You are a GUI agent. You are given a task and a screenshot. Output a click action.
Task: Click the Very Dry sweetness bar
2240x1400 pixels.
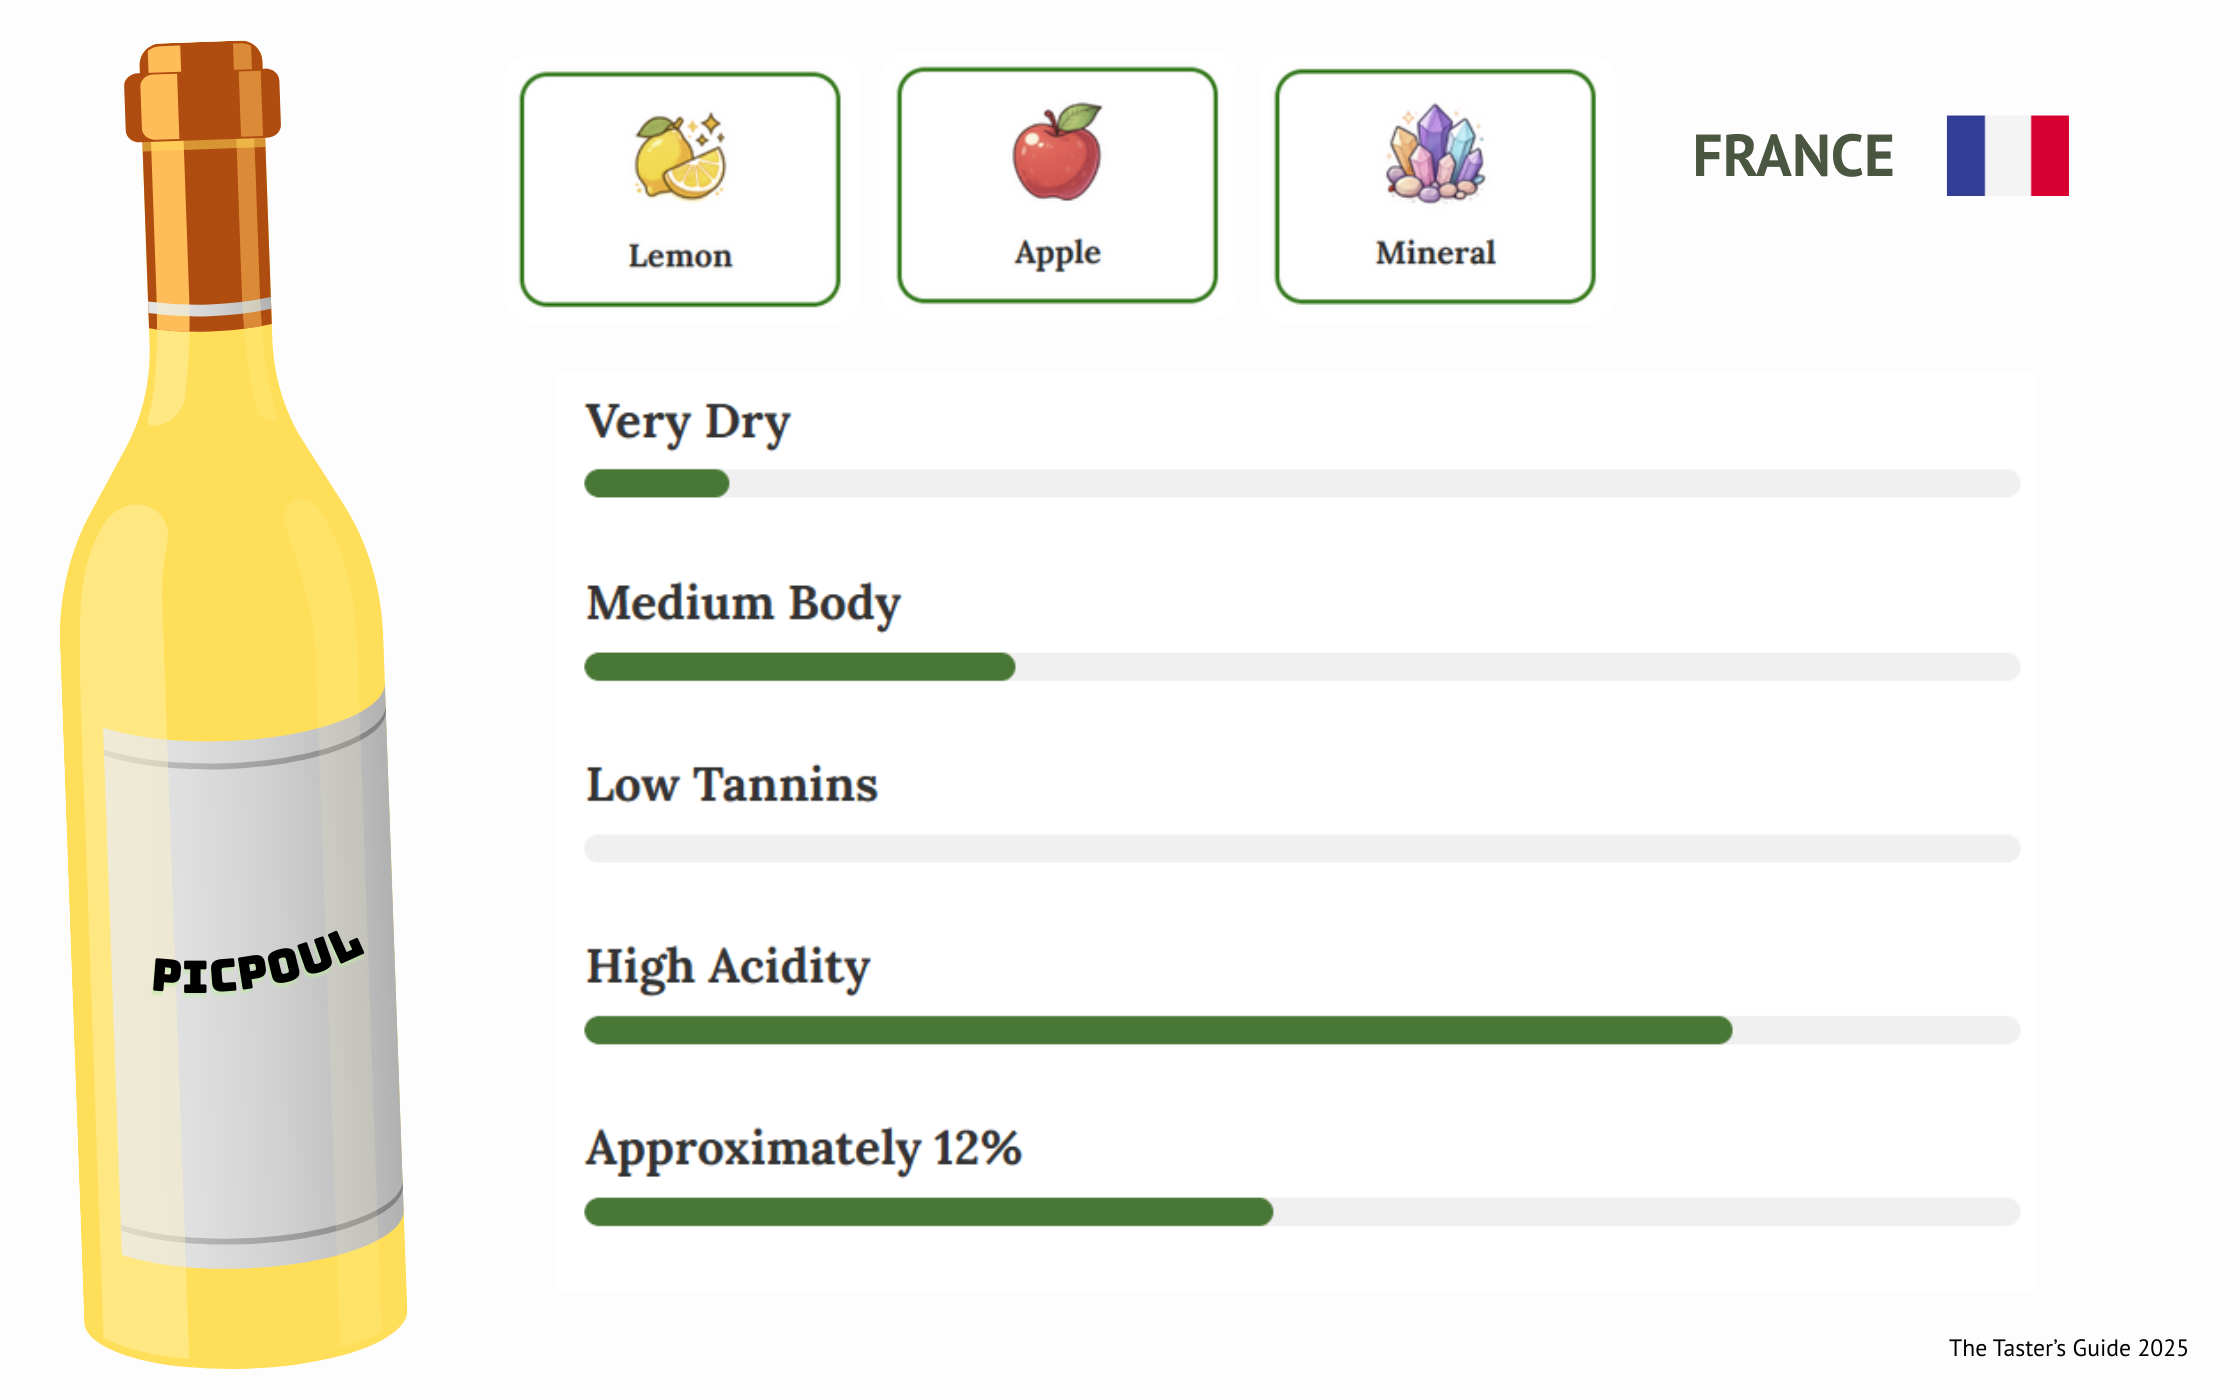[1301, 484]
